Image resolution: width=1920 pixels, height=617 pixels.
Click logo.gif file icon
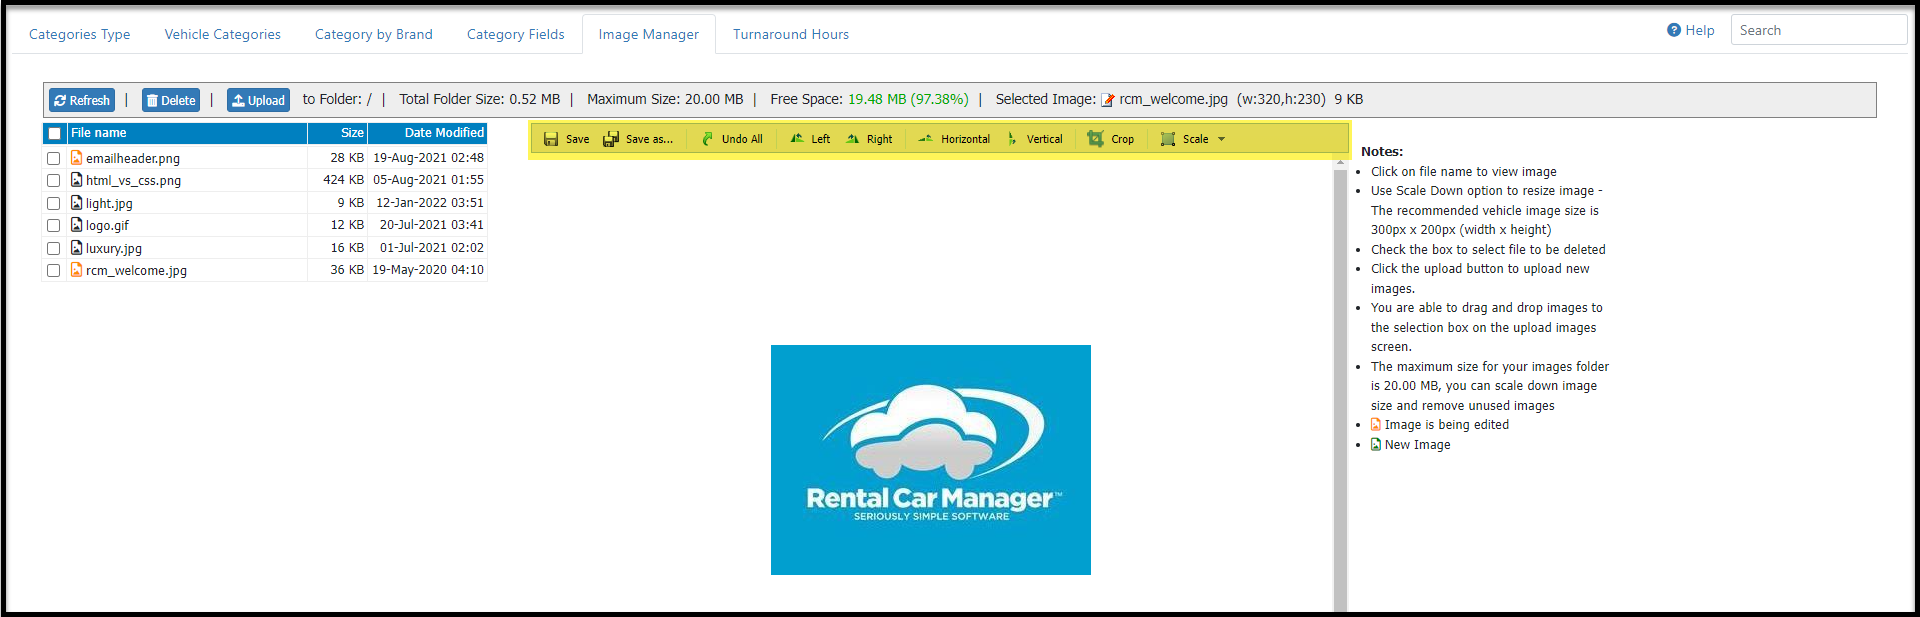76,225
